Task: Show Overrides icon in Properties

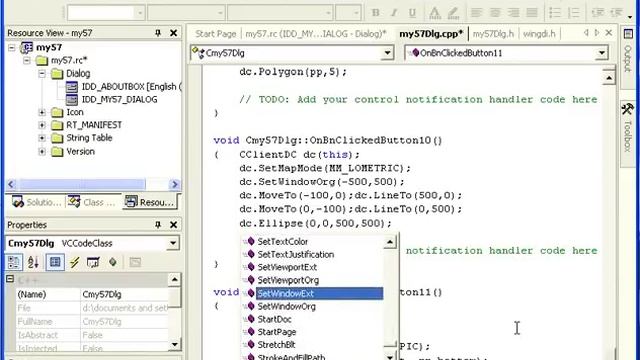Action: point(113,262)
